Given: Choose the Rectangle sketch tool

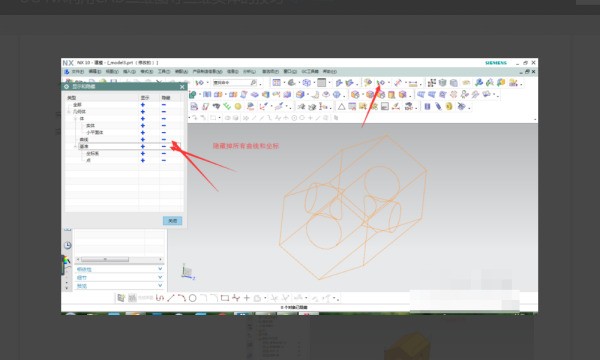Looking at the screenshot, I should pyautogui.click(x=225, y=298).
